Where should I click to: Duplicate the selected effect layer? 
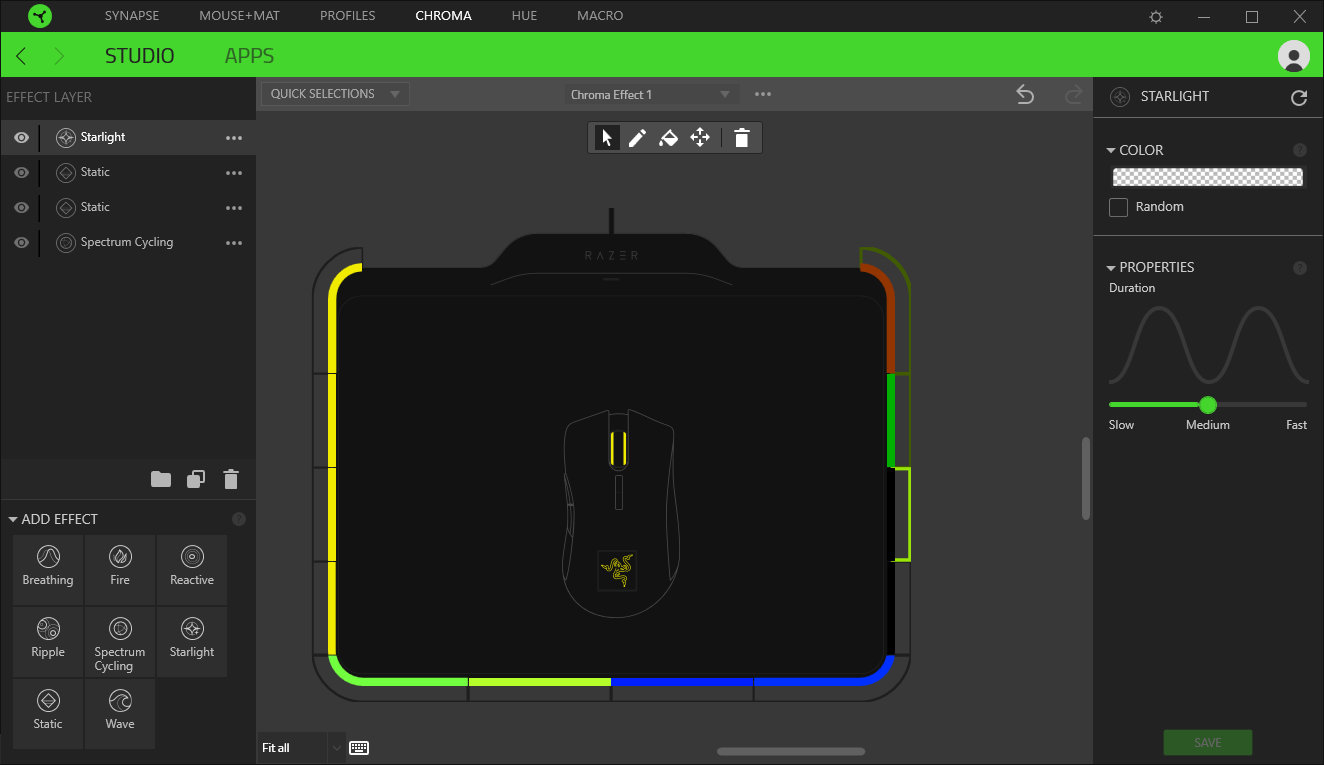[196, 479]
